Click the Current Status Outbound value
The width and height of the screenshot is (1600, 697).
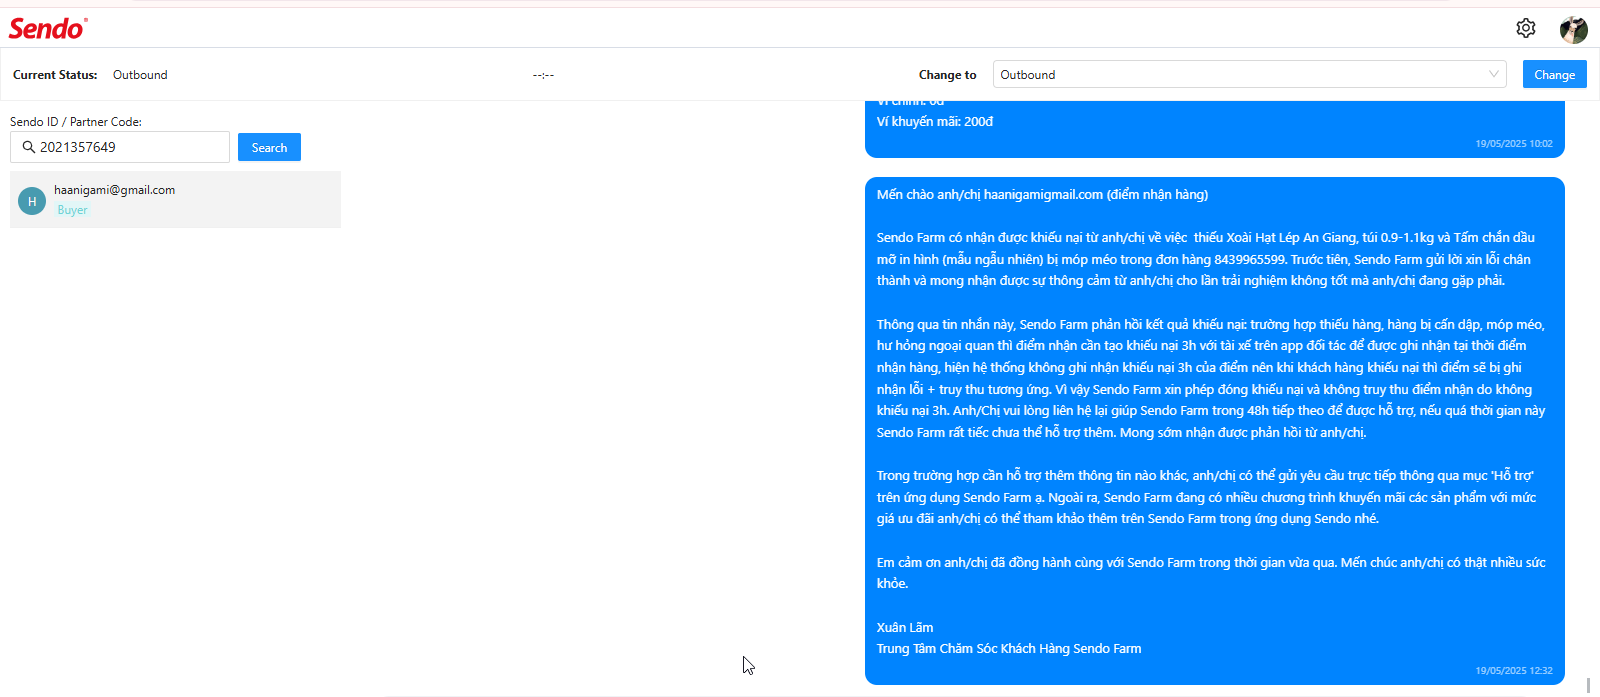[140, 75]
